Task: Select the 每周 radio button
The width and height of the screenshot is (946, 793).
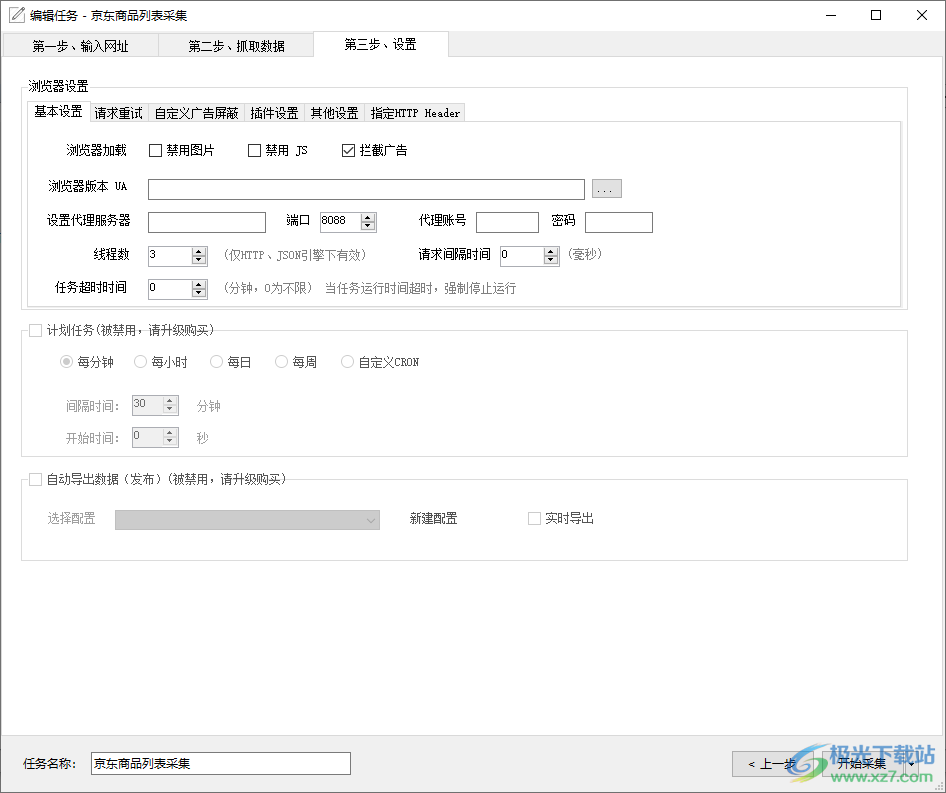Action: click(x=281, y=361)
